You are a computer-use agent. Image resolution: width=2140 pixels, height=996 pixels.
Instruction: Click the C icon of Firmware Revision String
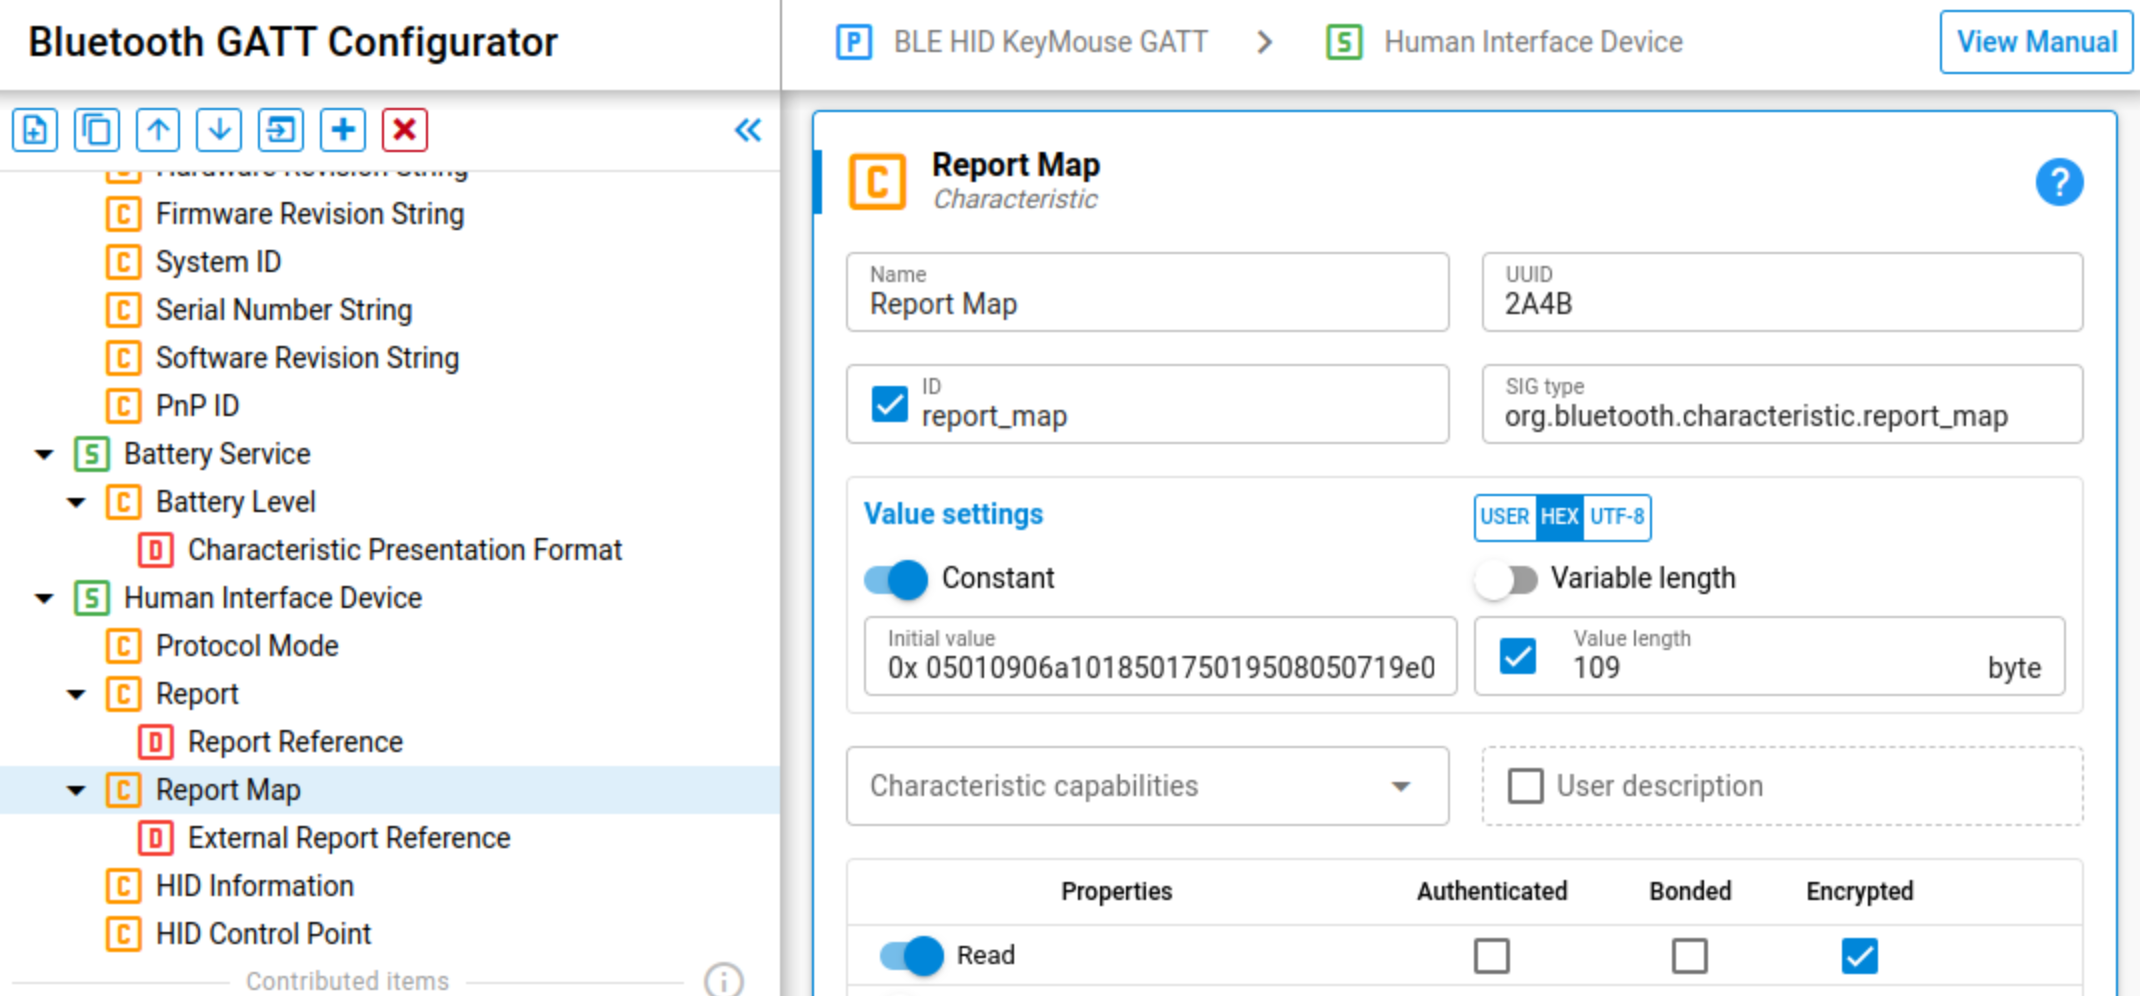[123, 214]
